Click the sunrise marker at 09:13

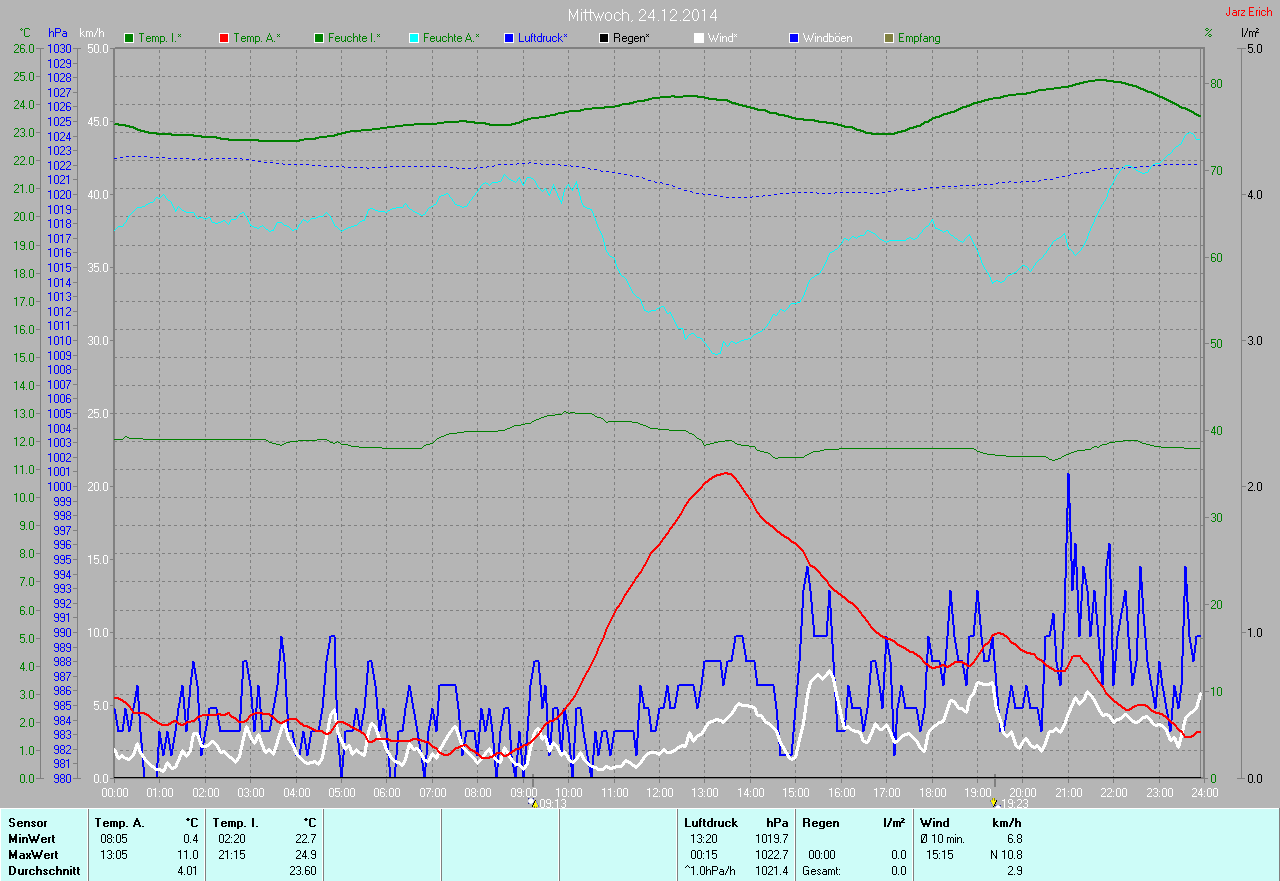tap(534, 802)
